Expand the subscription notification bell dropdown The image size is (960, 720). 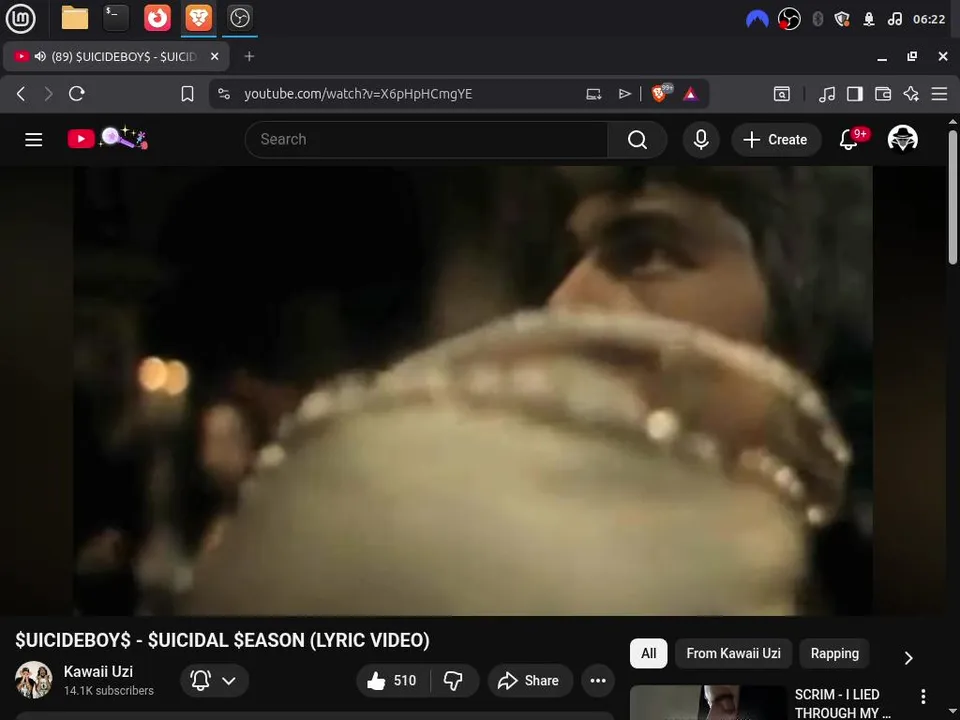coord(214,680)
